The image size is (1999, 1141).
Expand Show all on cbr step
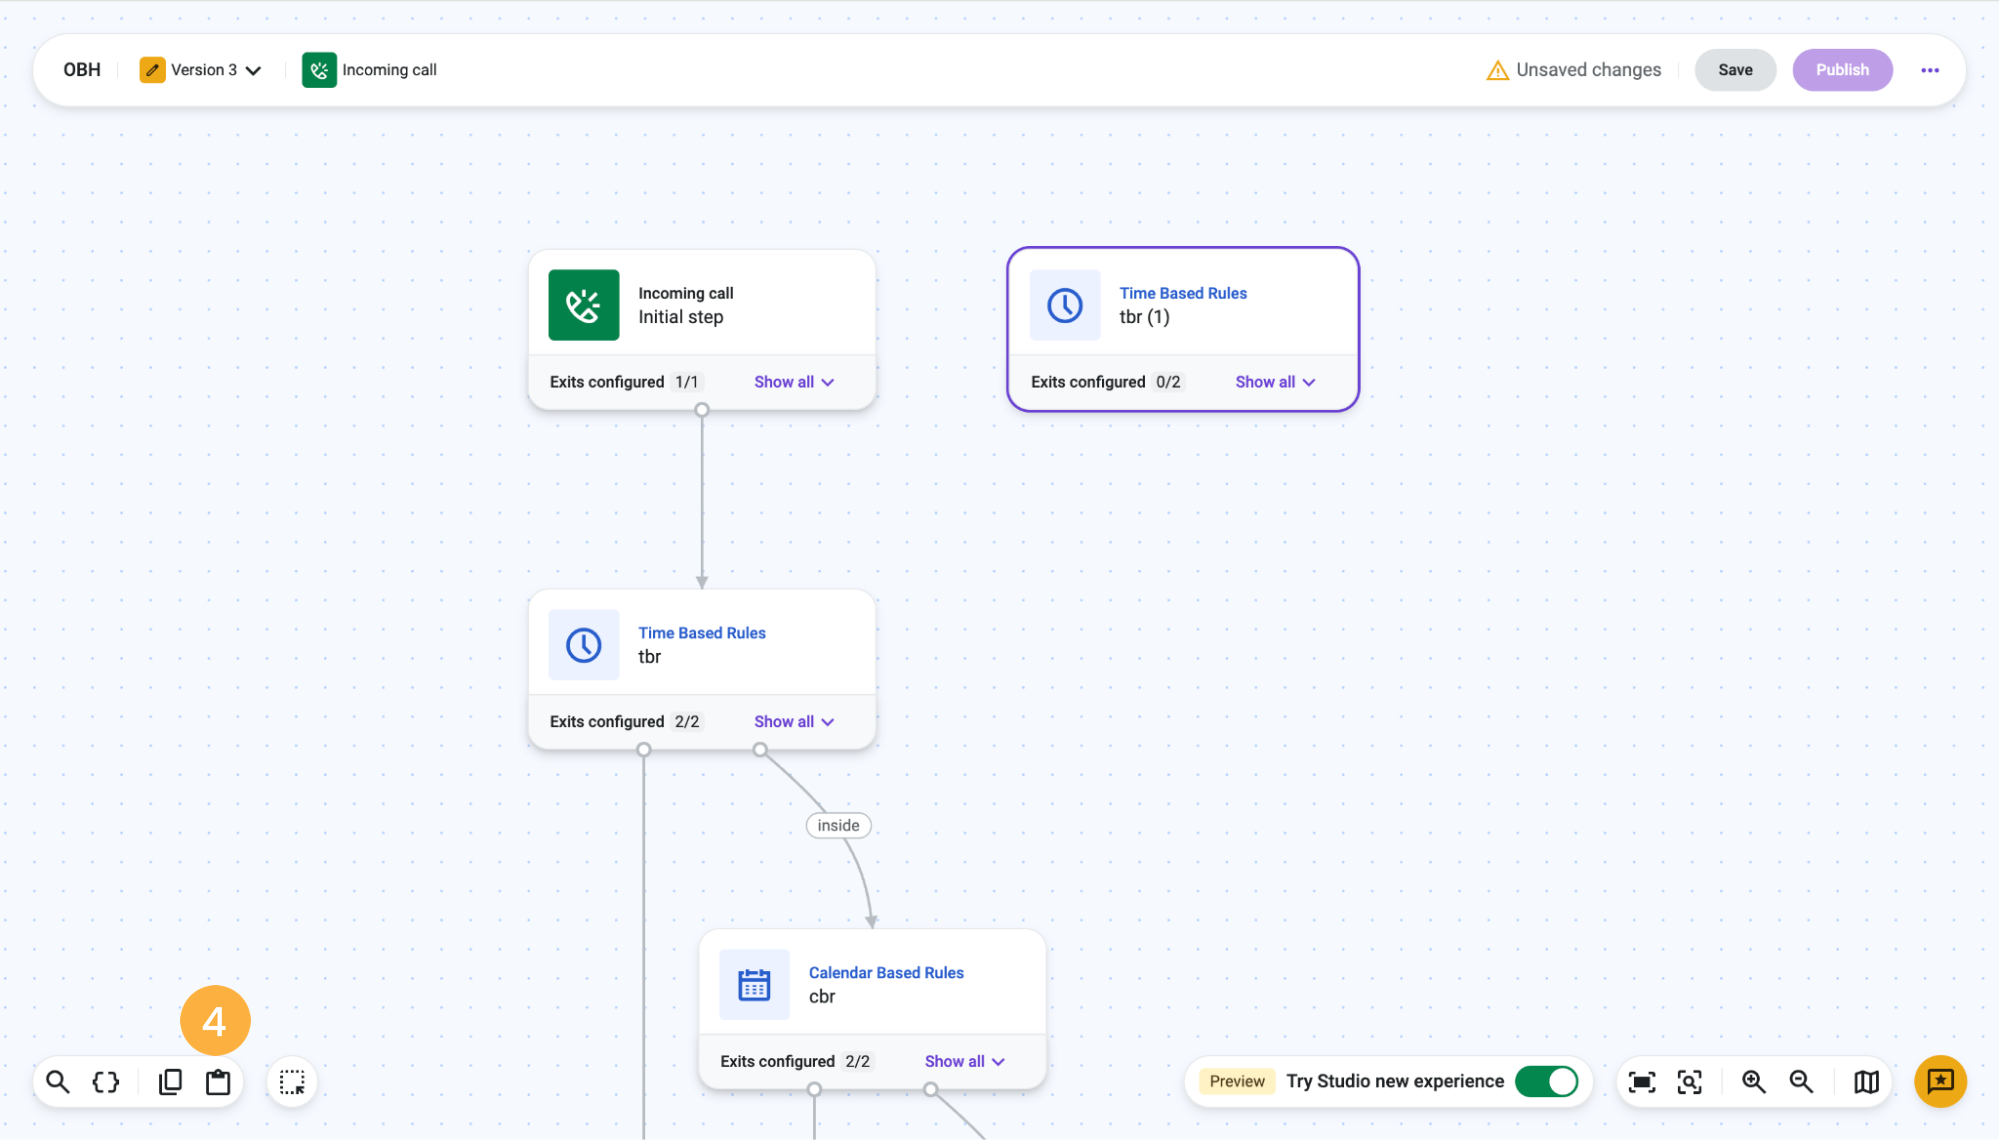(x=965, y=1062)
